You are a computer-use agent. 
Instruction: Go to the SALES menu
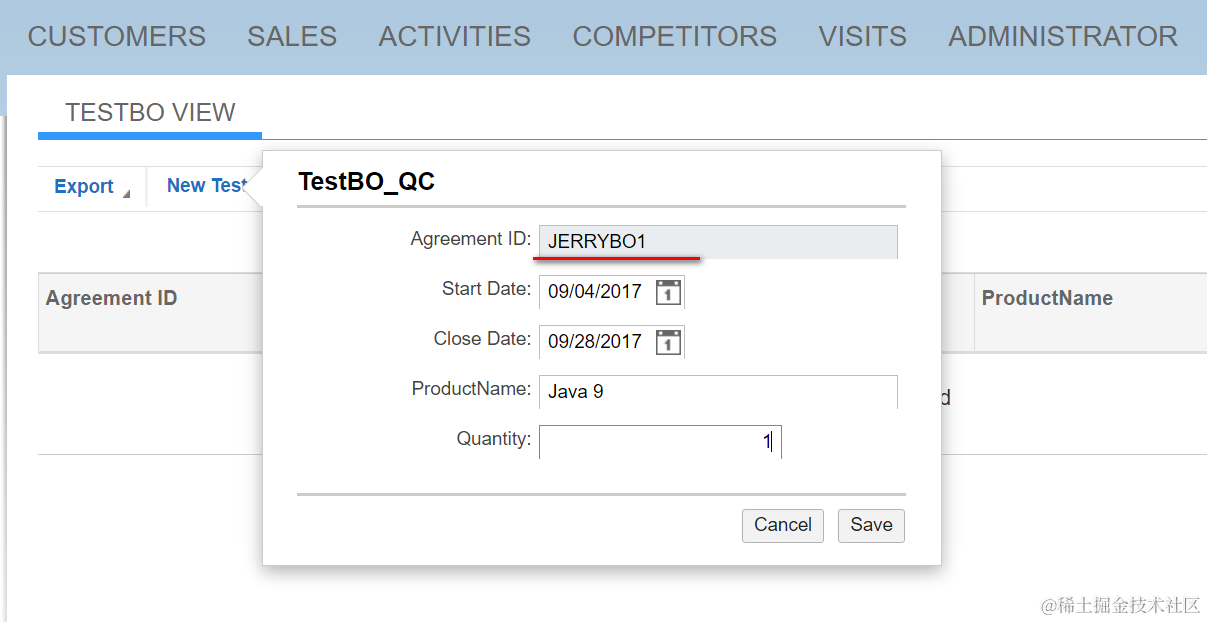pos(292,37)
